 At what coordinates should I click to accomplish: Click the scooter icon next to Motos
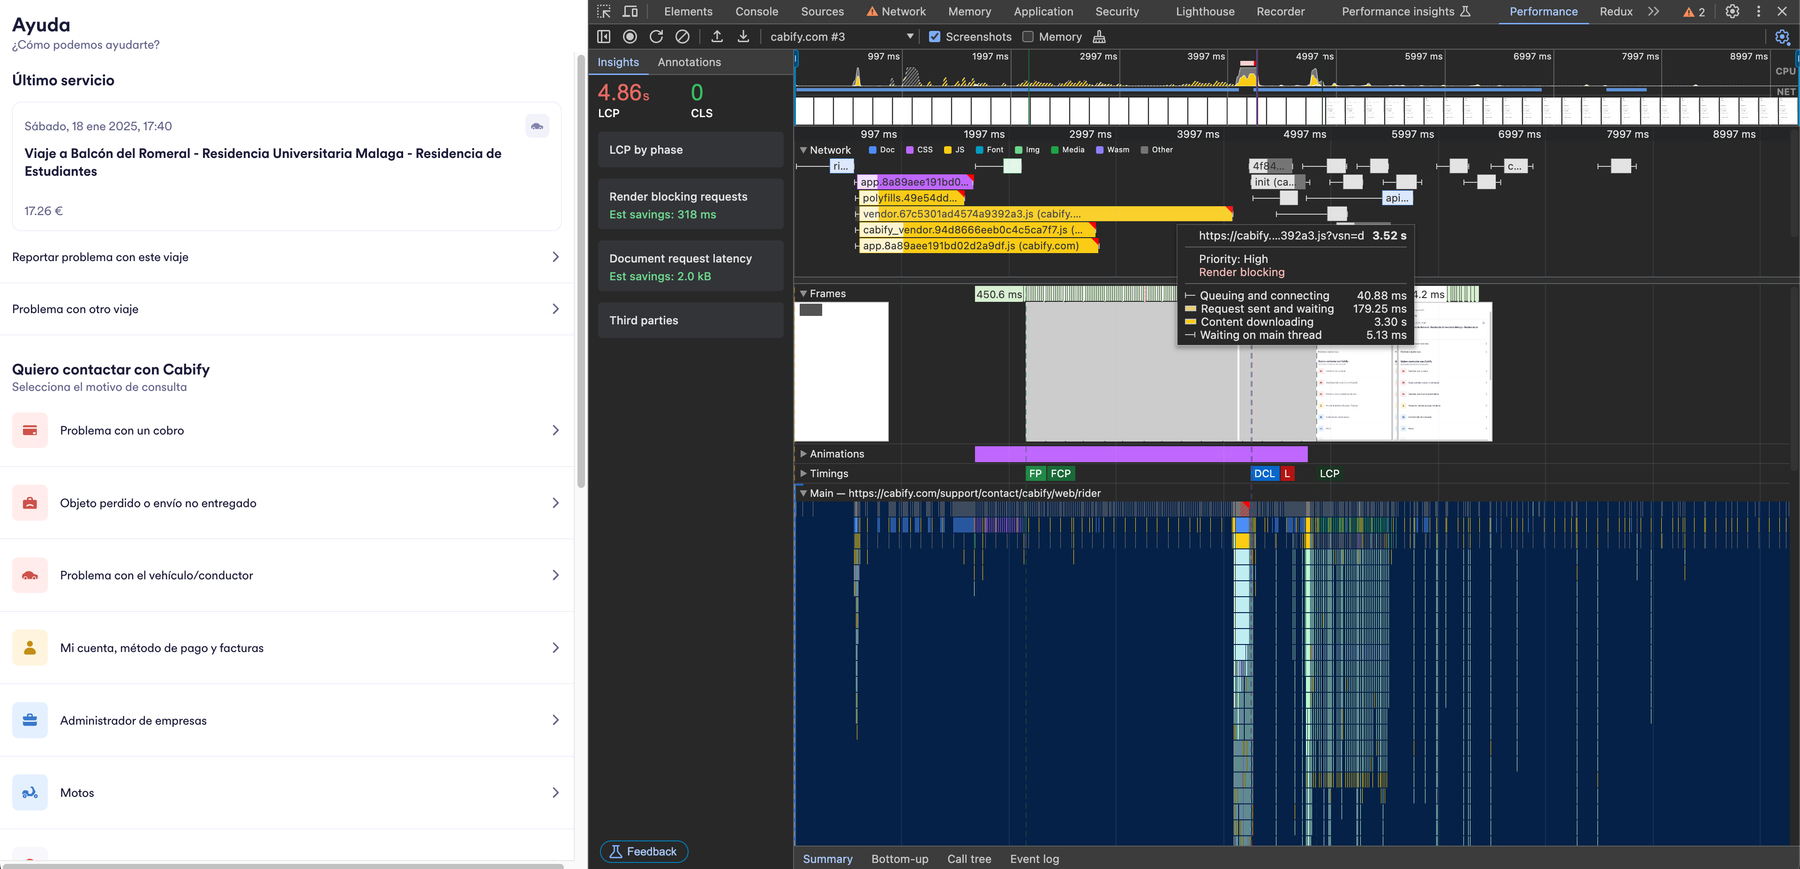tap(30, 792)
